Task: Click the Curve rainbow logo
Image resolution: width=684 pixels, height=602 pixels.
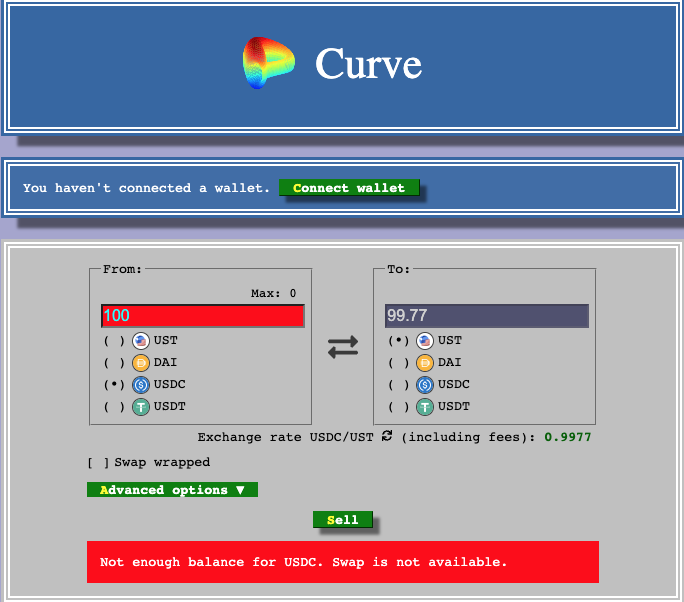Action: [270, 63]
